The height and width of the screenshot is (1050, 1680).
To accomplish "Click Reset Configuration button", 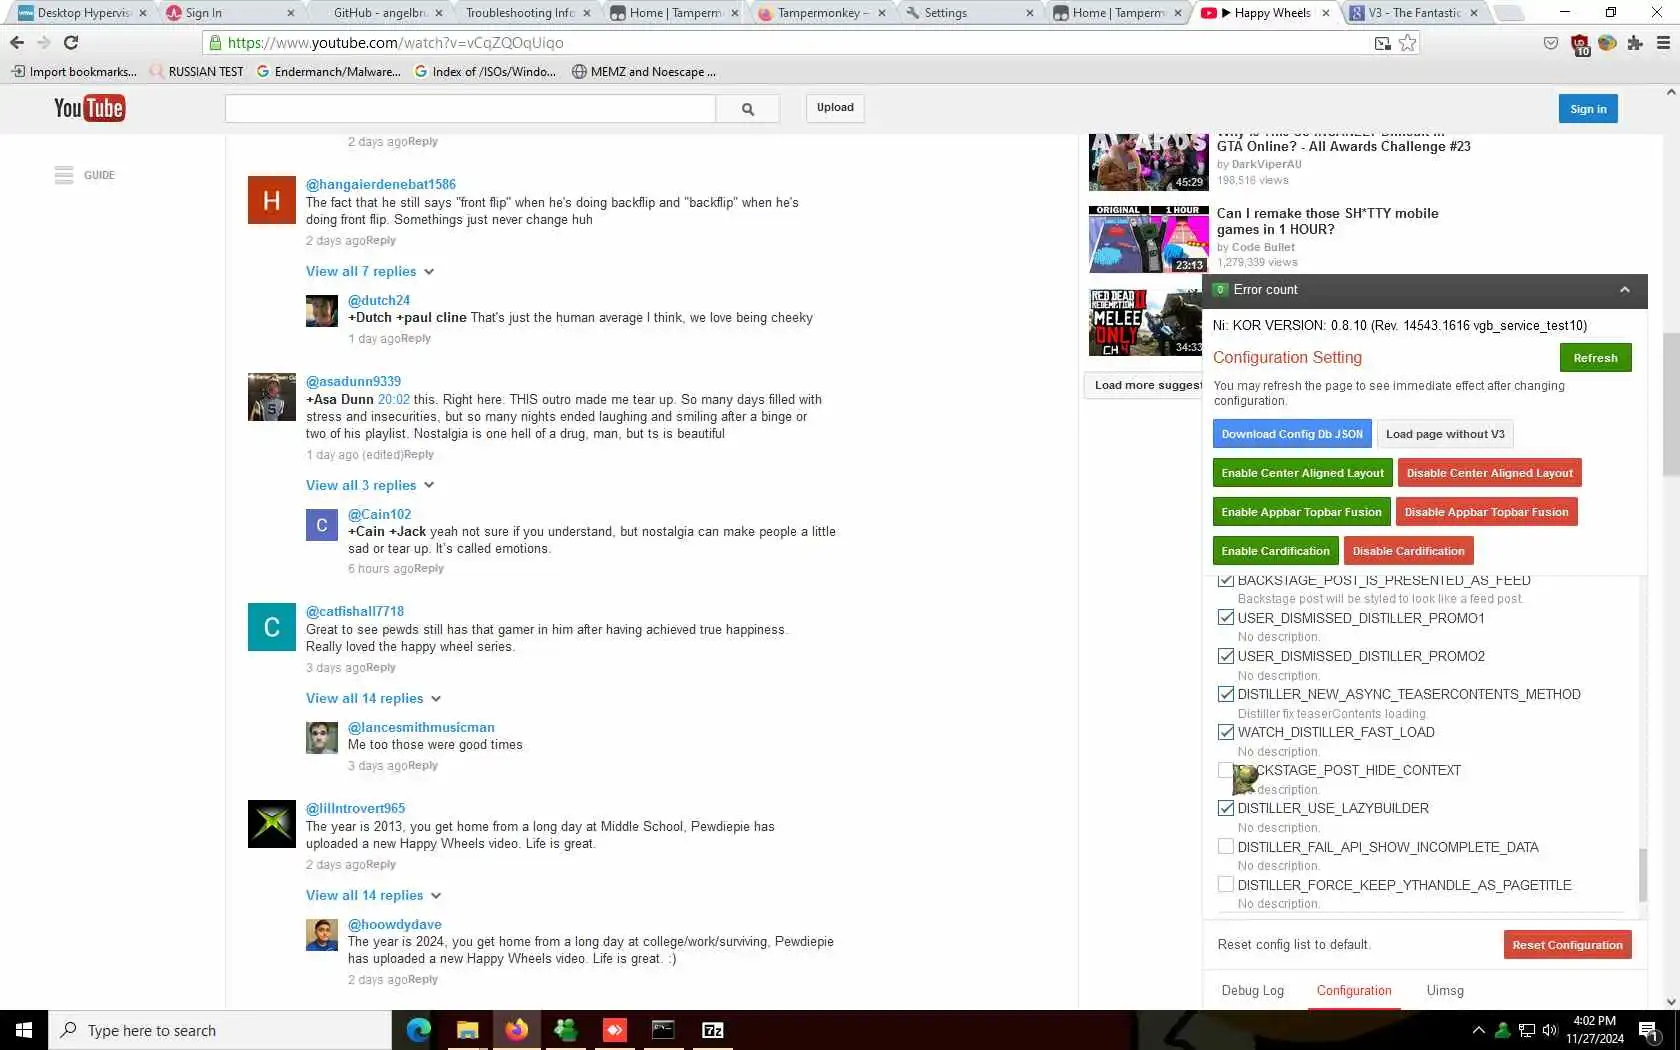I will tap(1567, 945).
